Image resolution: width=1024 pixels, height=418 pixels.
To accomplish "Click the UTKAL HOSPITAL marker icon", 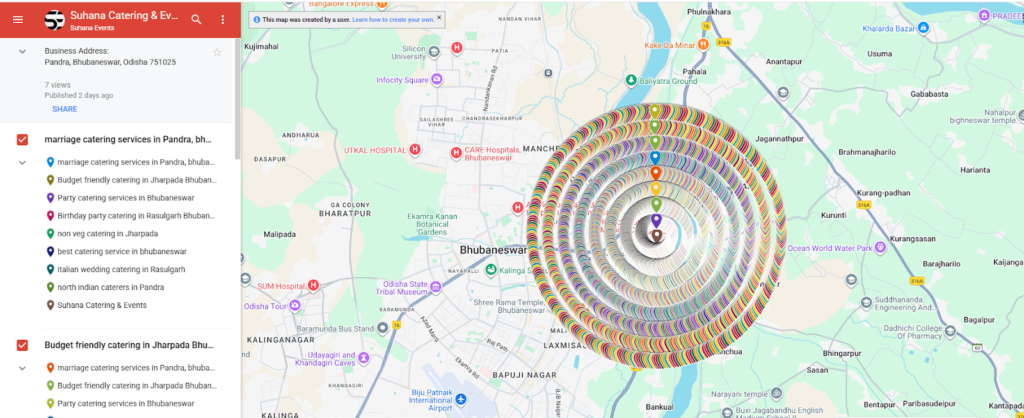I will [415, 150].
